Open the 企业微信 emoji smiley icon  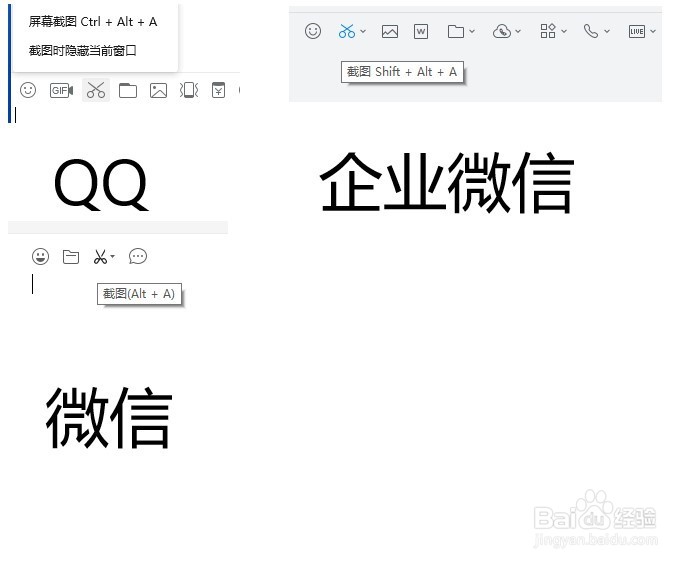[313, 31]
